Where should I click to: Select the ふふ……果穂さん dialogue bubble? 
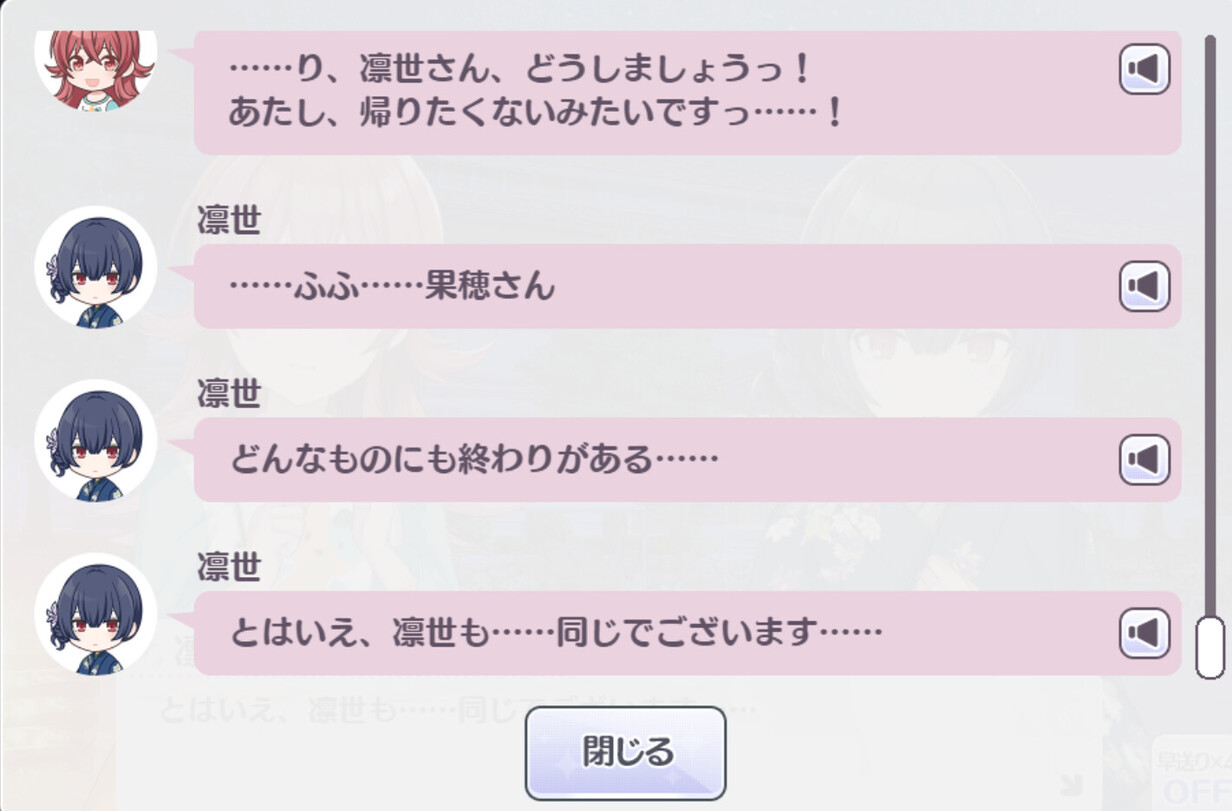[x=687, y=286]
